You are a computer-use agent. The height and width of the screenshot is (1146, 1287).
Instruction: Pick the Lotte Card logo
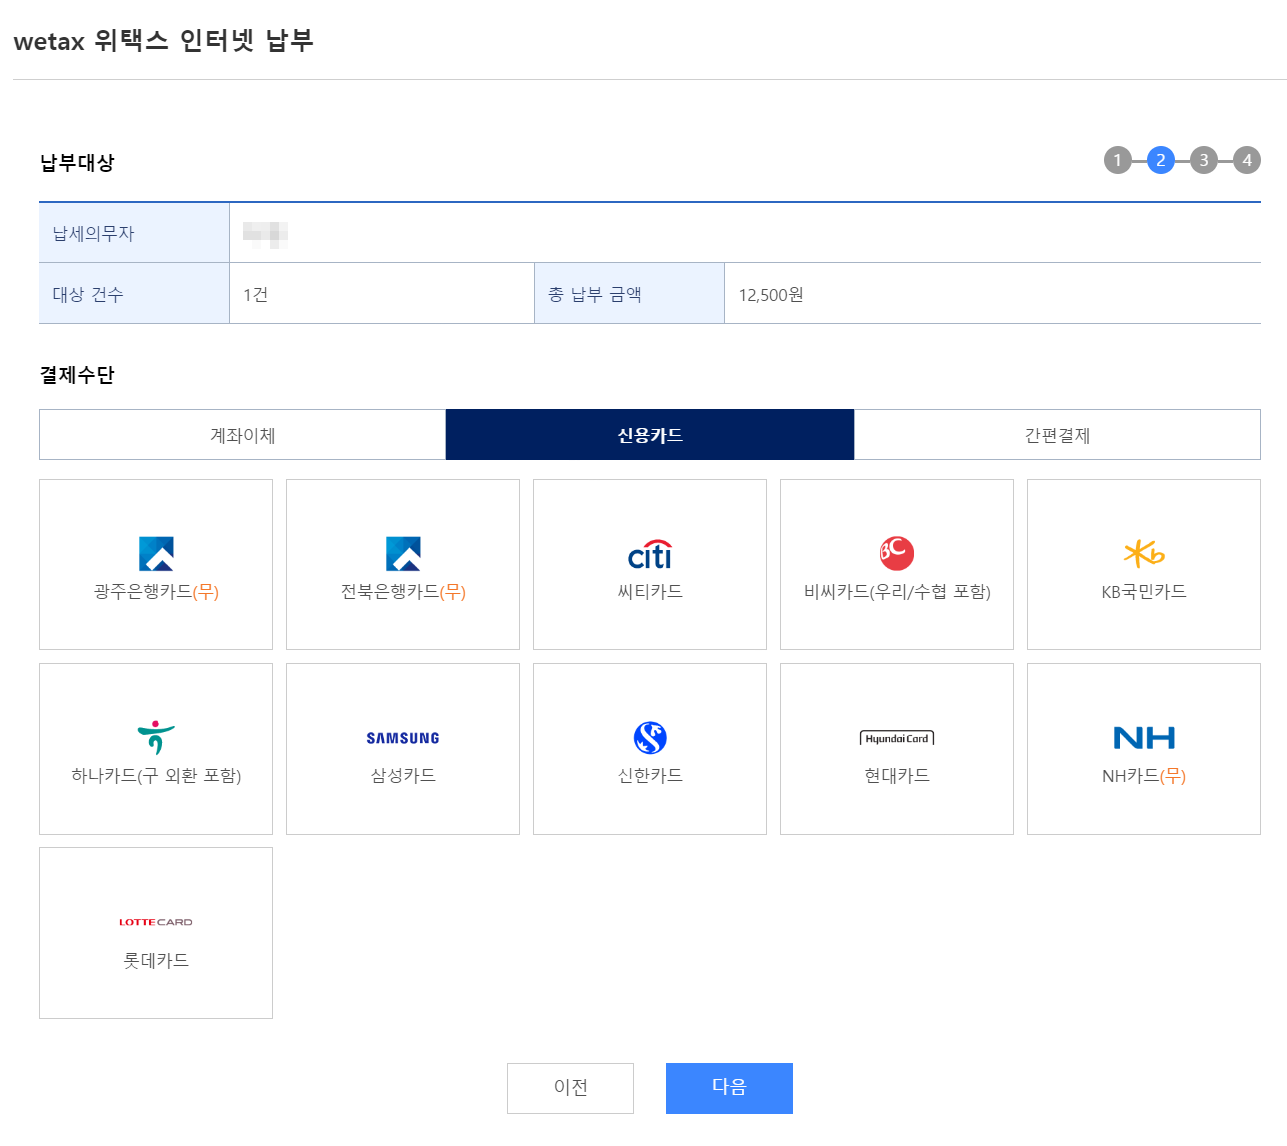[x=156, y=922]
